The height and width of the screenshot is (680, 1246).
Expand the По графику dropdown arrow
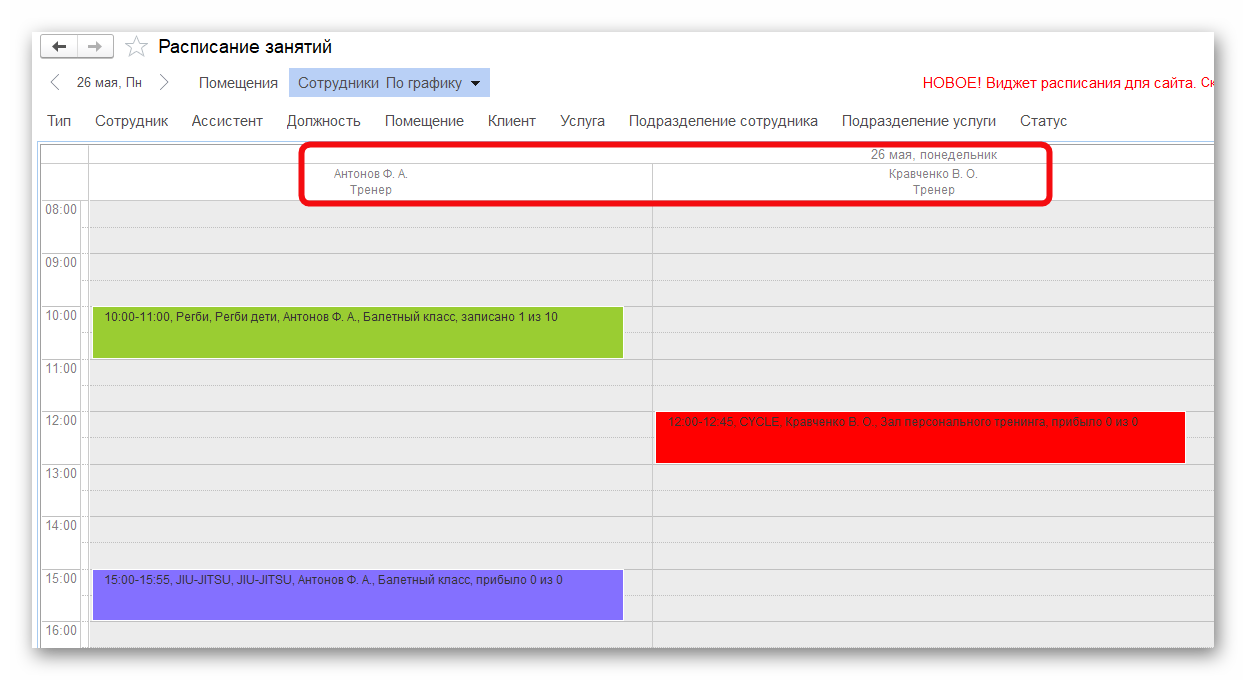click(x=475, y=83)
